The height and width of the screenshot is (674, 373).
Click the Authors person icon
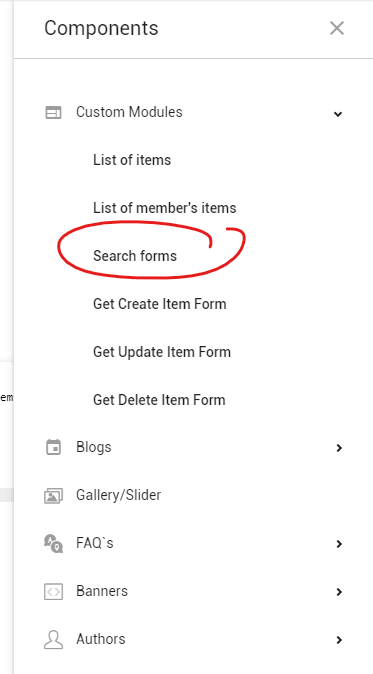[x=53, y=640]
